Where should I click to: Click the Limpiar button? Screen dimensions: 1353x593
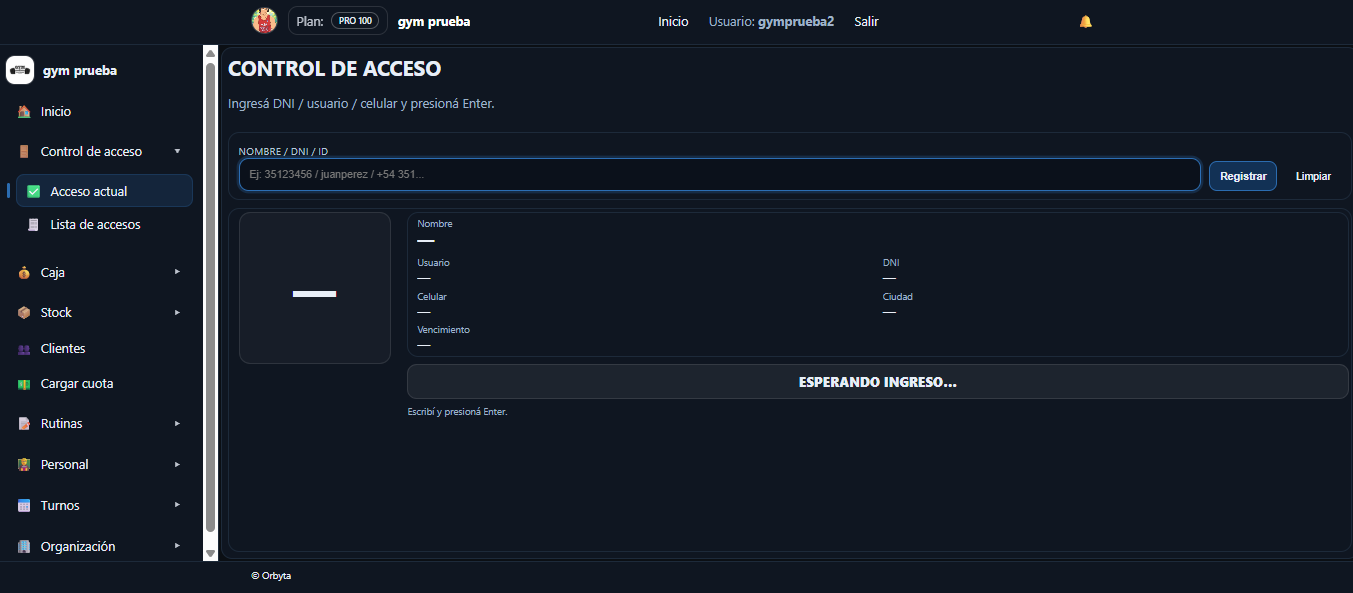point(1313,175)
